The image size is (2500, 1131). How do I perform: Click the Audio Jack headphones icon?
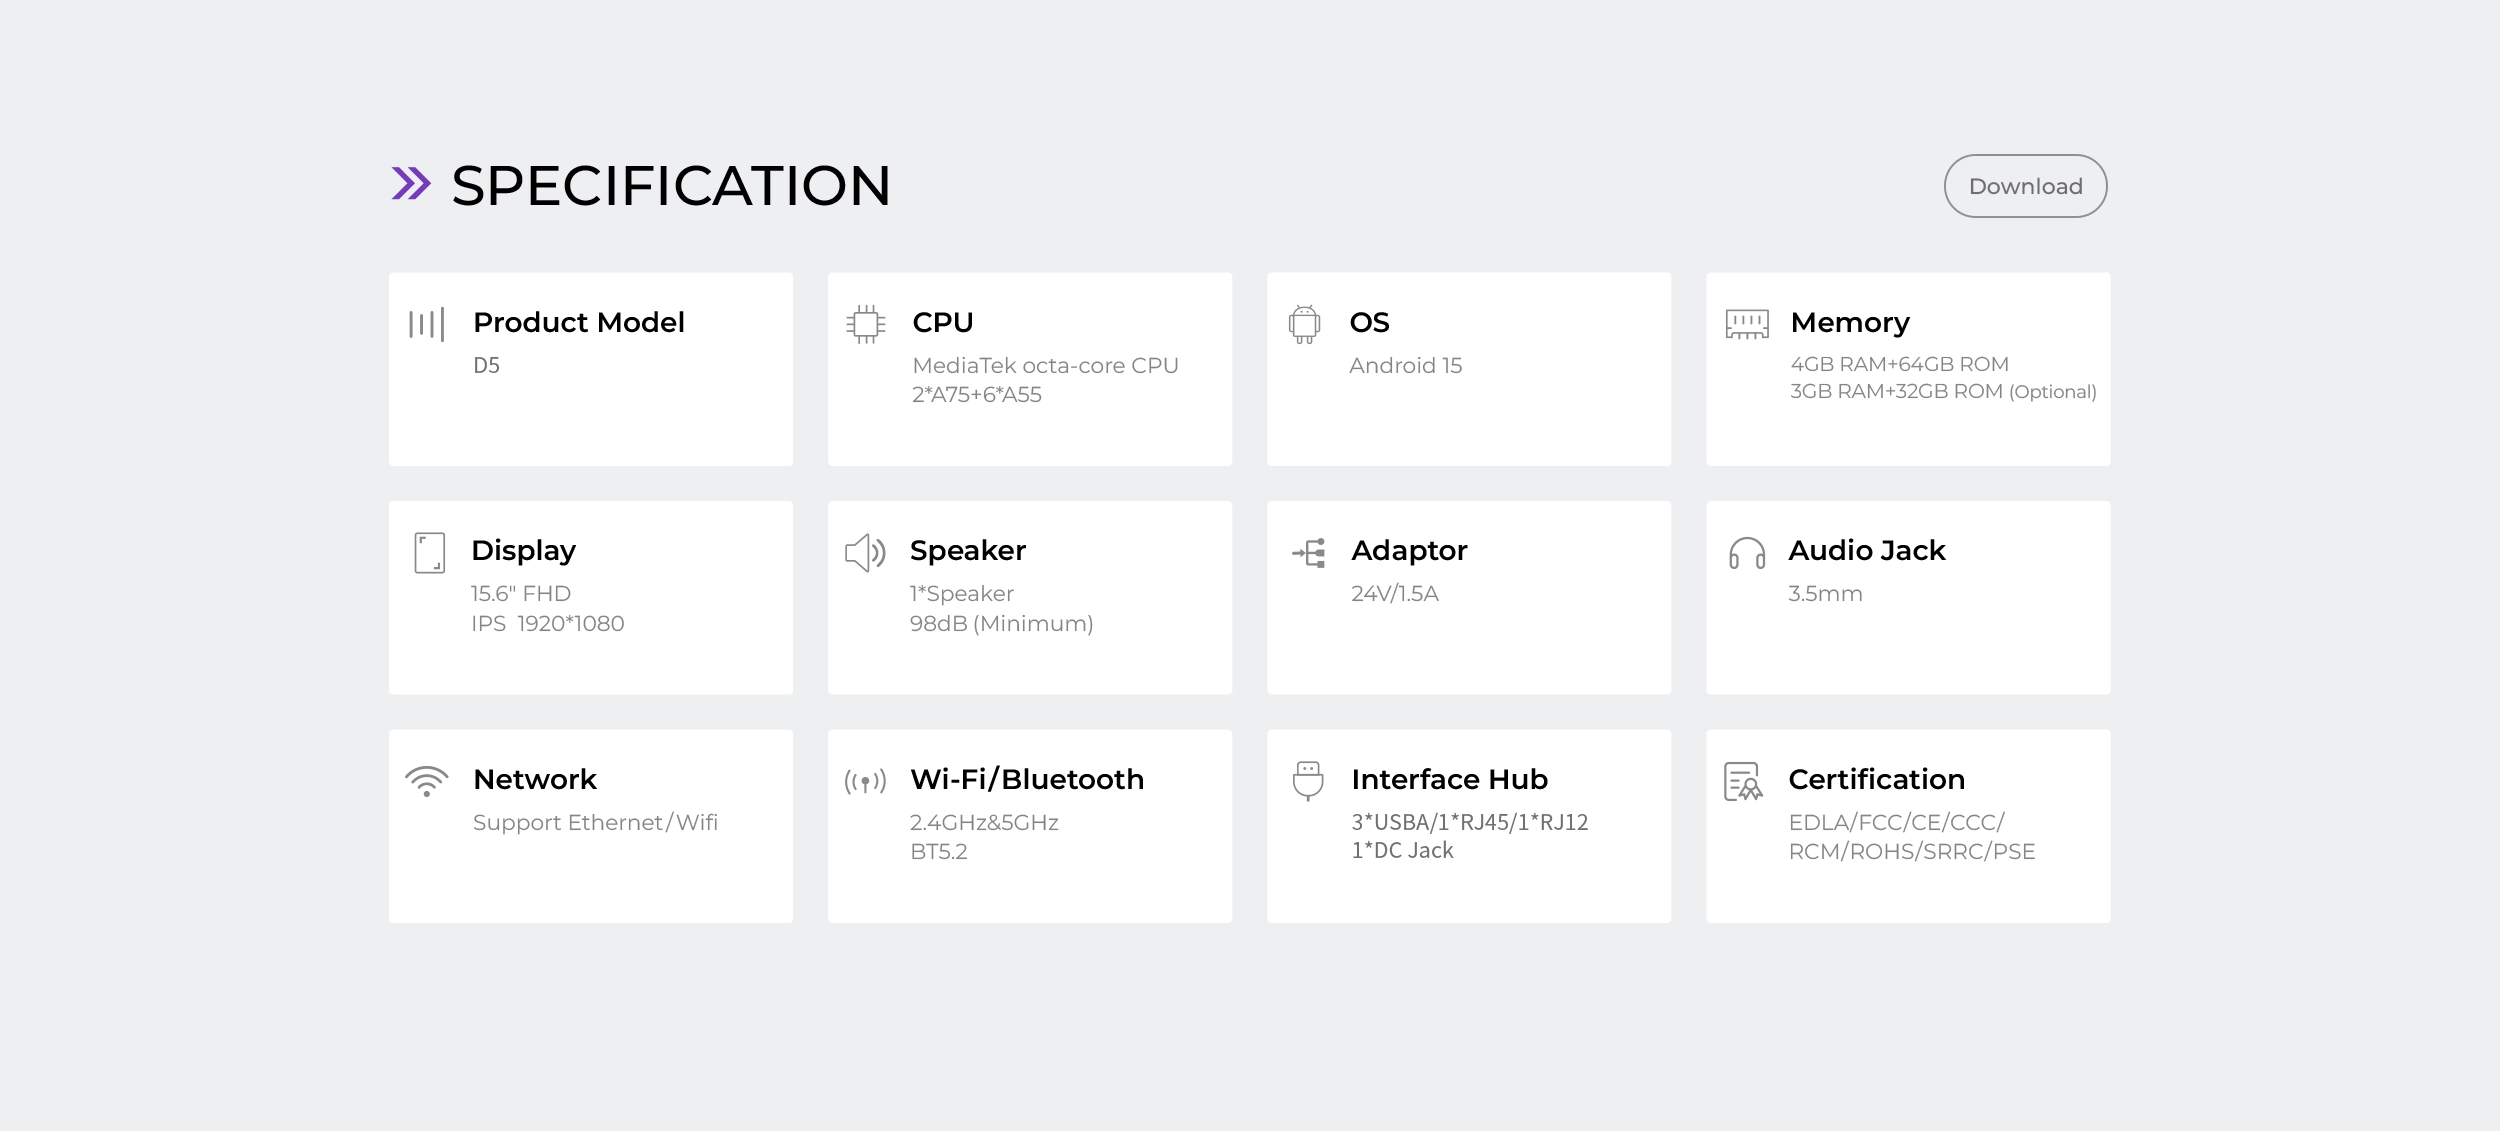tap(1746, 553)
